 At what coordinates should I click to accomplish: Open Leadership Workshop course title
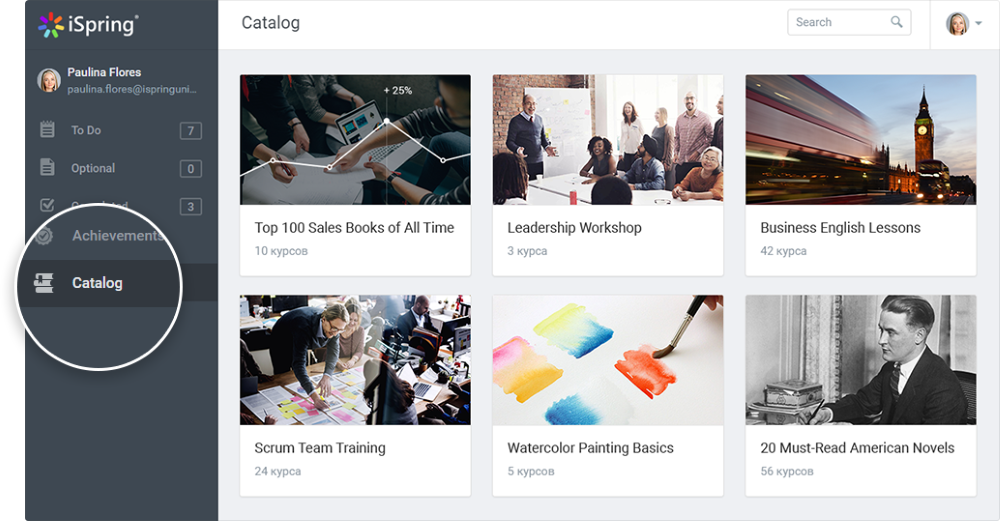(x=574, y=228)
